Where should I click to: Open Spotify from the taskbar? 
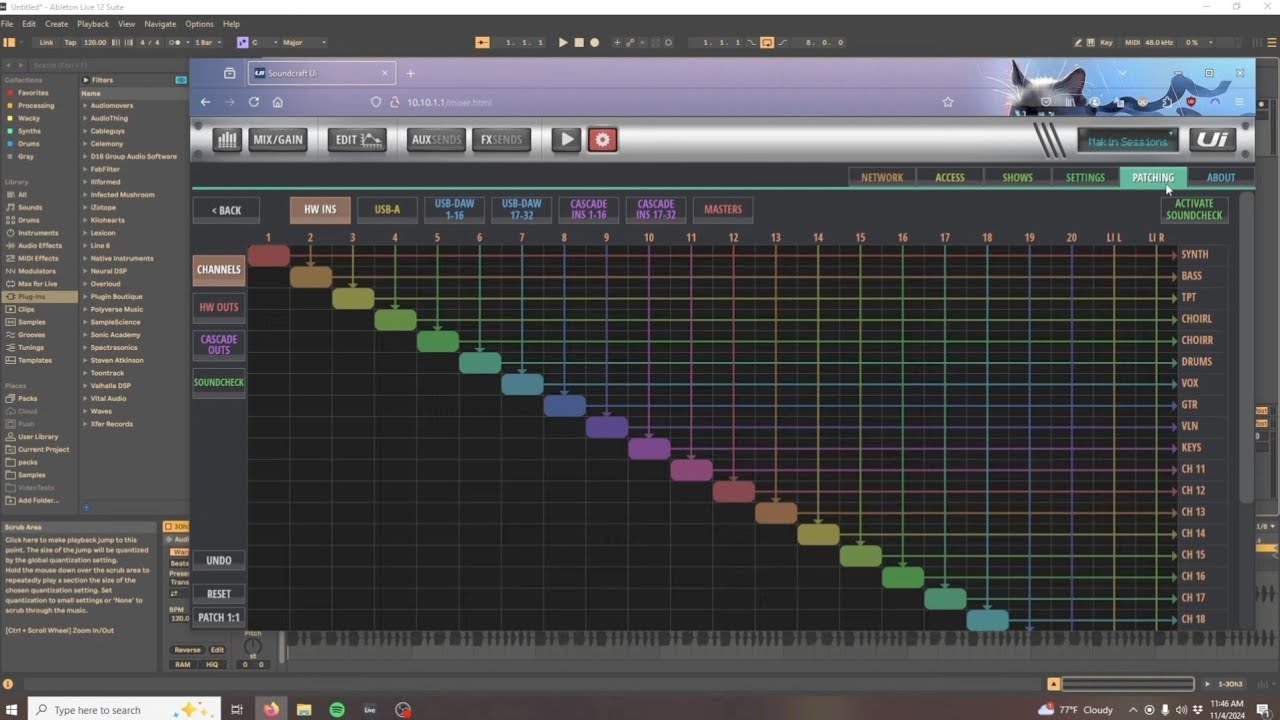pos(337,710)
